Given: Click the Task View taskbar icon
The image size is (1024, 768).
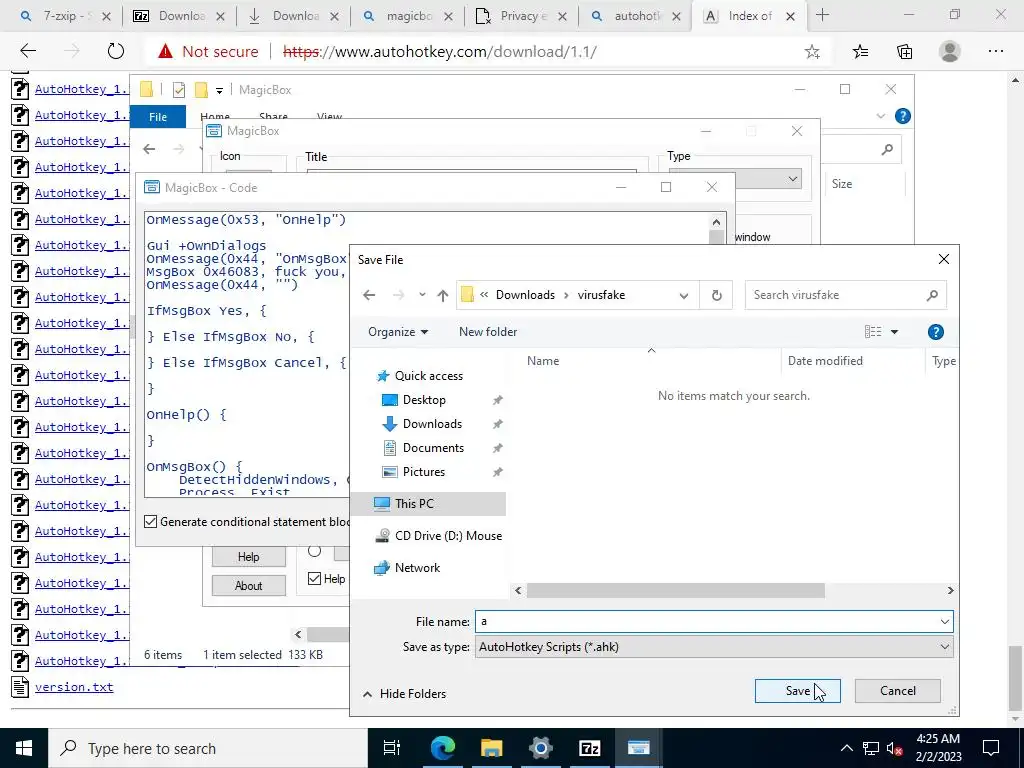Looking at the screenshot, I should coord(392,748).
